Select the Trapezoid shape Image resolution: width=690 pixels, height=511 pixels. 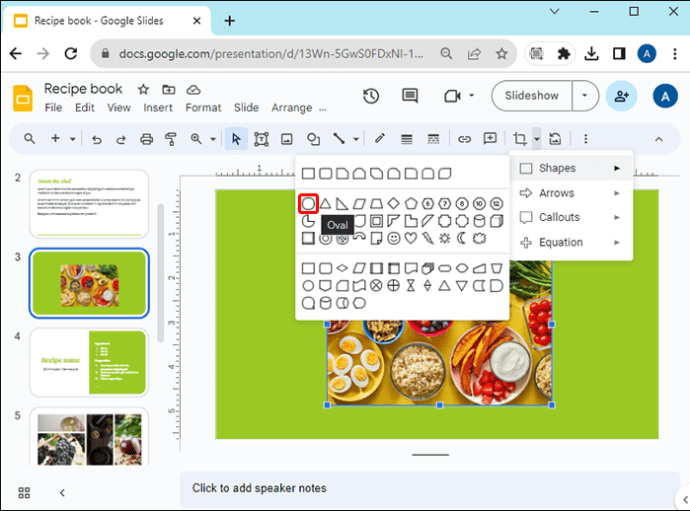pos(376,203)
